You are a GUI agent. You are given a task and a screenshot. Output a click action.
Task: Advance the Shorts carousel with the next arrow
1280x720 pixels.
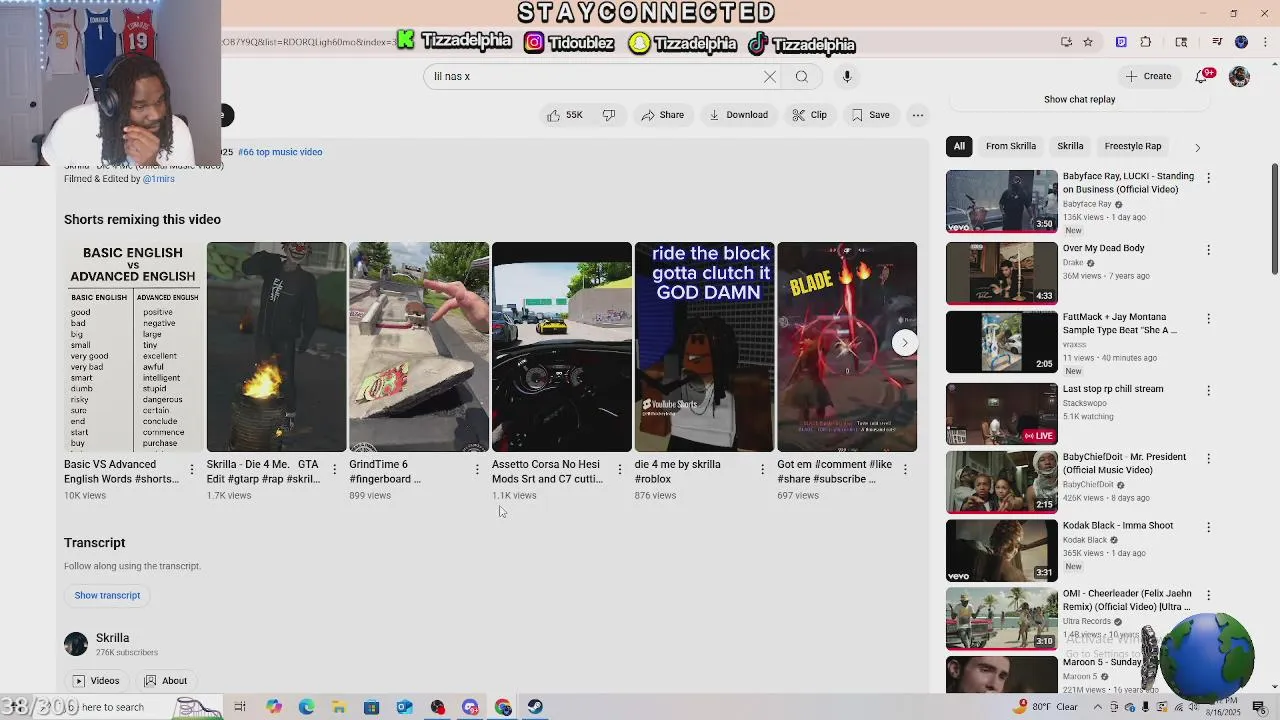pos(904,343)
